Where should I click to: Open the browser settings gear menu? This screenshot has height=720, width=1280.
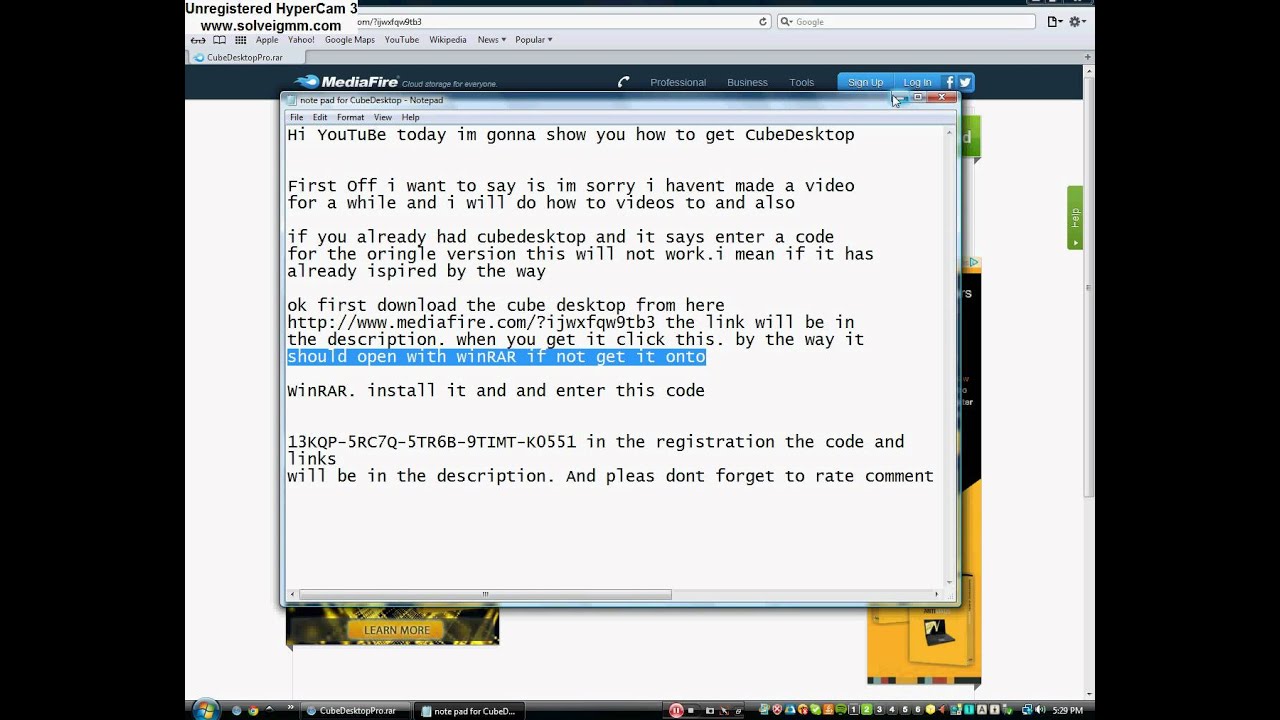(x=1078, y=21)
